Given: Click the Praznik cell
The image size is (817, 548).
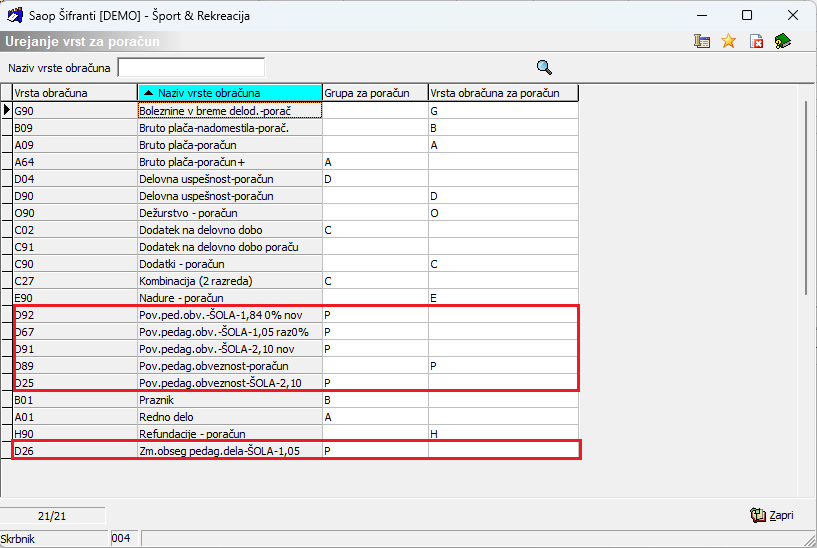Looking at the screenshot, I should [x=230, y=400].
